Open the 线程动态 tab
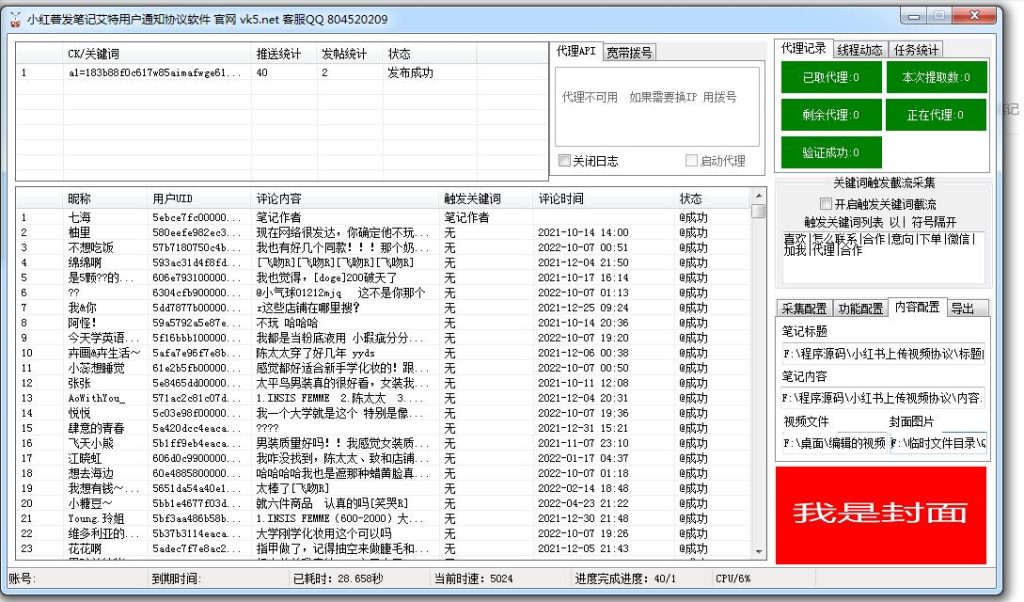Screen dimensions: 1024x602 859,50
